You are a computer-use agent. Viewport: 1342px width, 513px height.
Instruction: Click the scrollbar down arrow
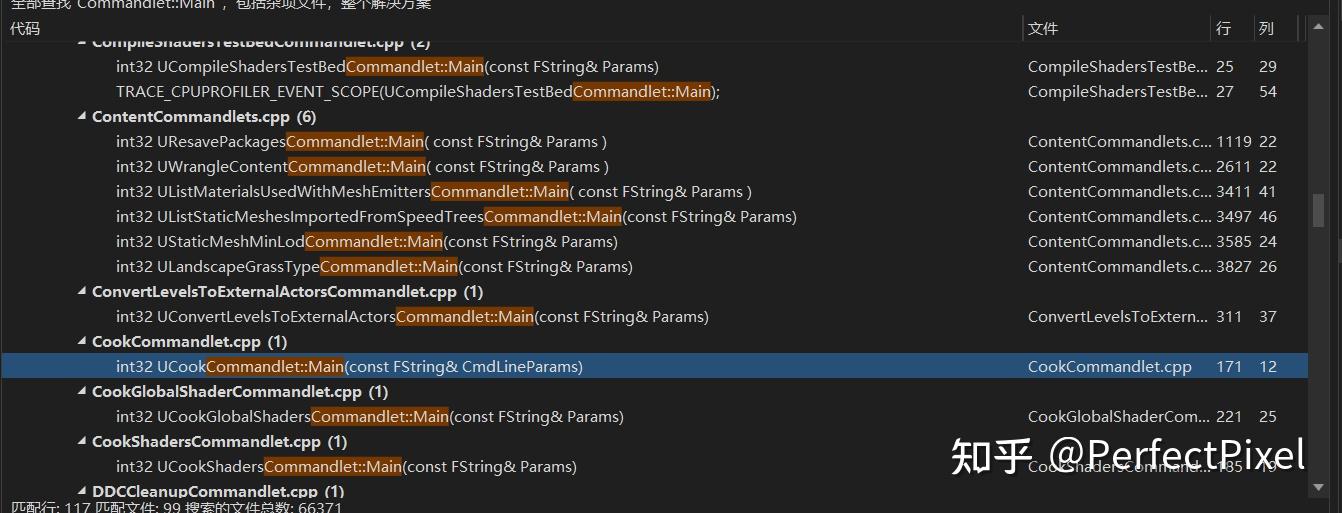point(1319,487)
